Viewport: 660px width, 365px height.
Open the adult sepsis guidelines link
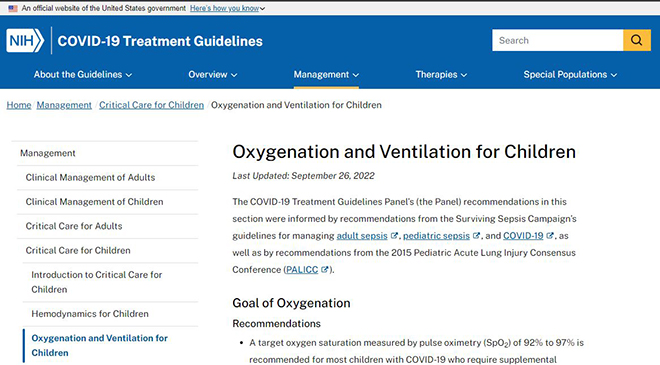362,236
